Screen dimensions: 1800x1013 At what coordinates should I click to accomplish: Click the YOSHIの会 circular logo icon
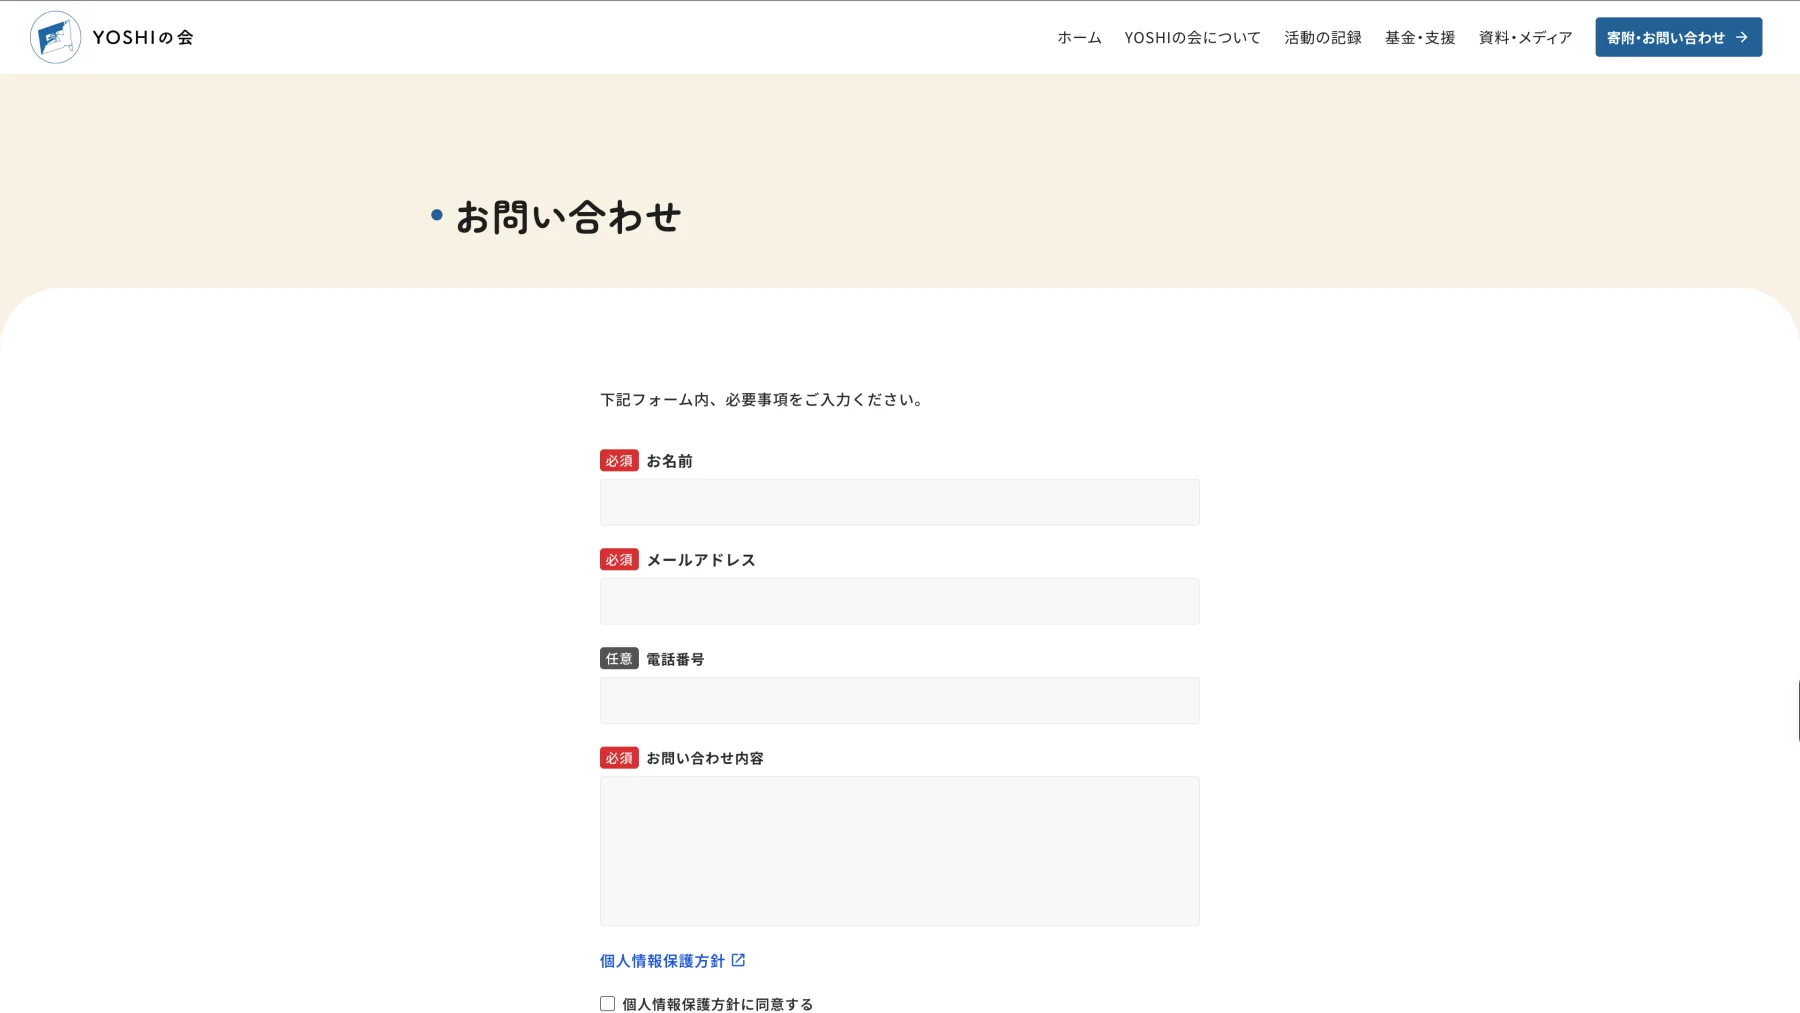click(x=55, y=37)
